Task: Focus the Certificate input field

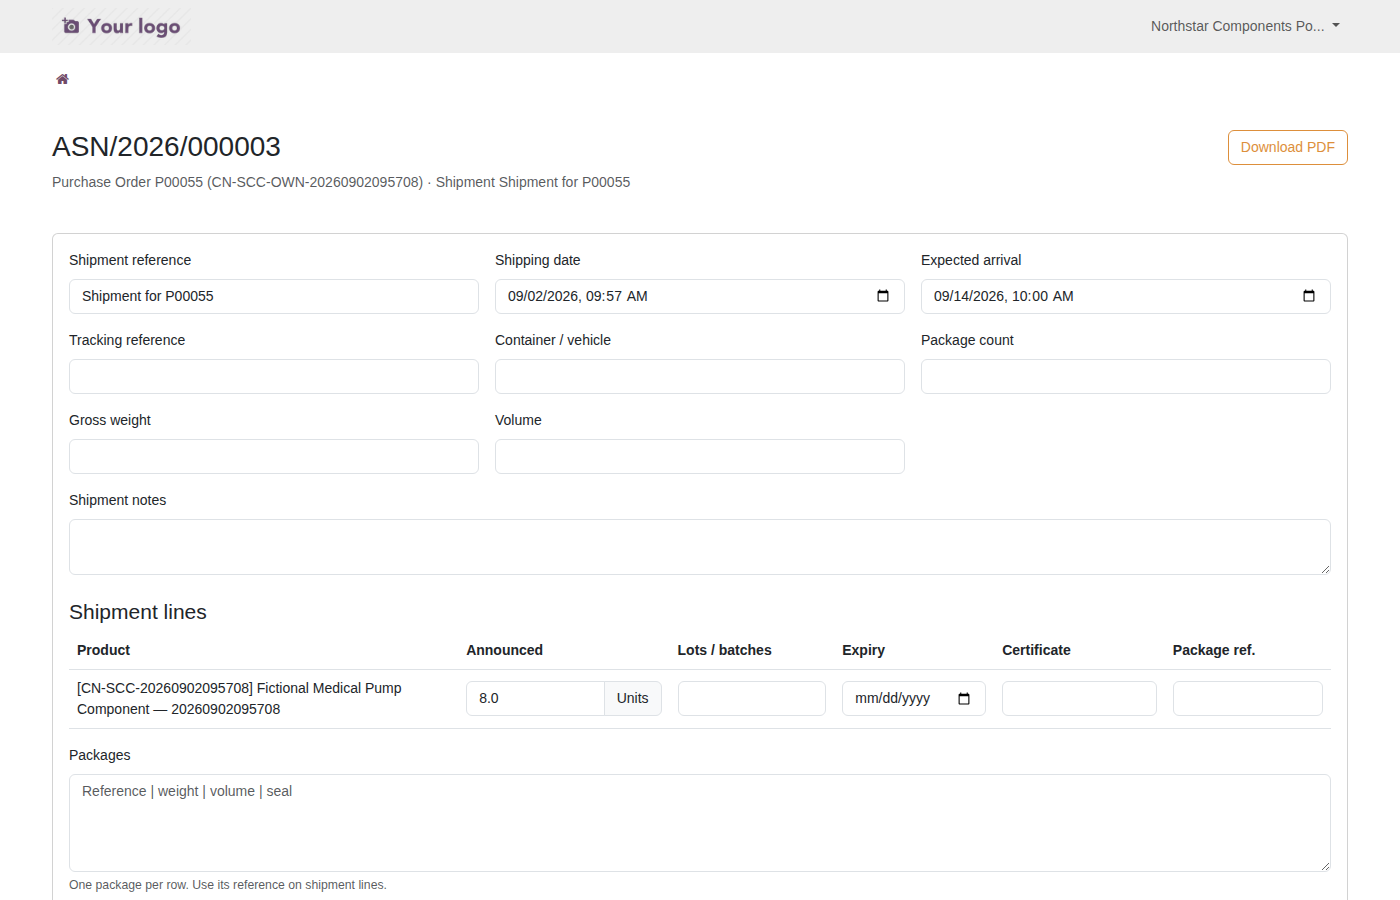Action: 1079,698
